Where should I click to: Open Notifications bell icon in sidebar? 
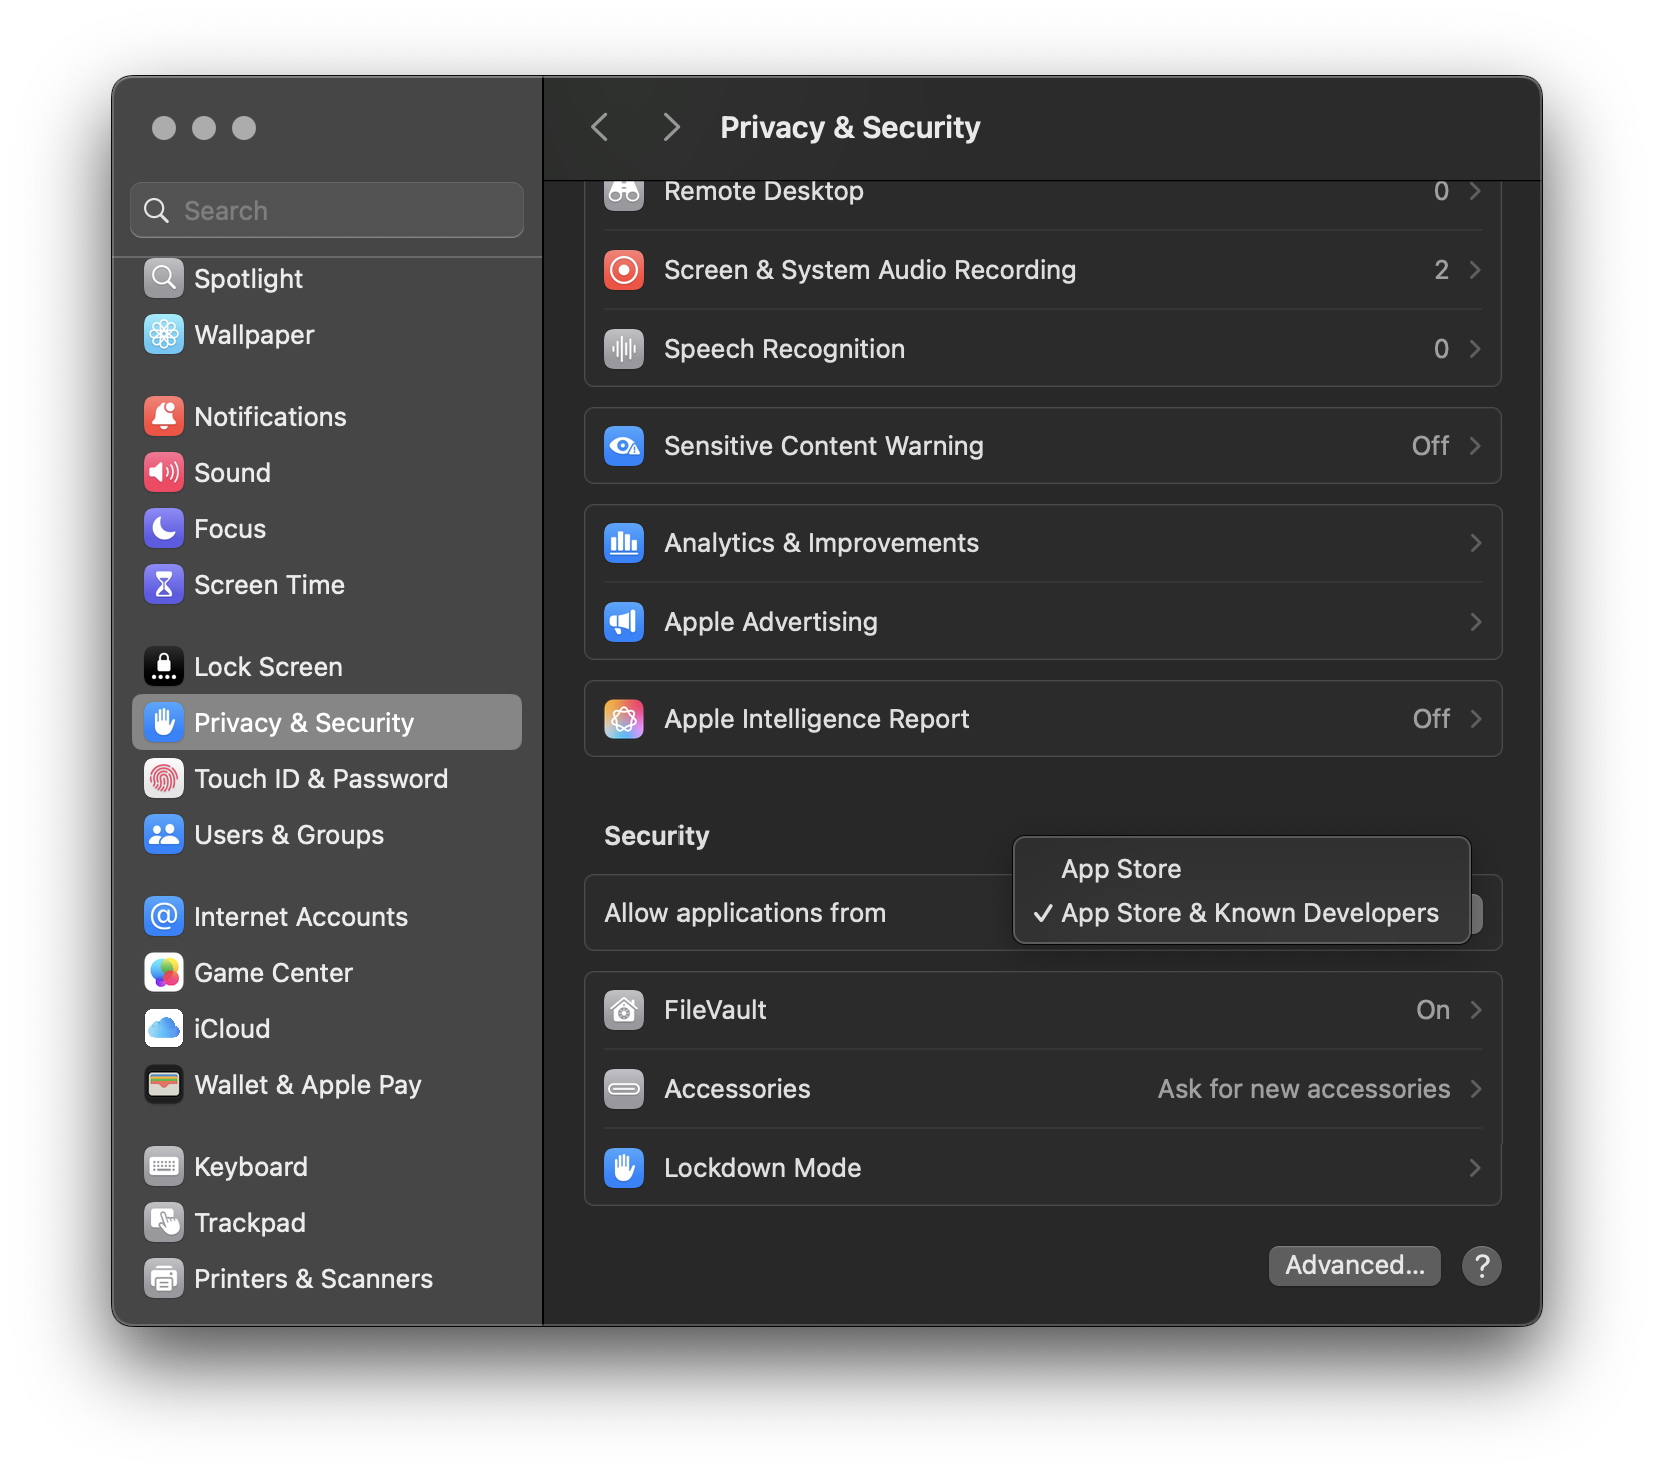point(164,416)
